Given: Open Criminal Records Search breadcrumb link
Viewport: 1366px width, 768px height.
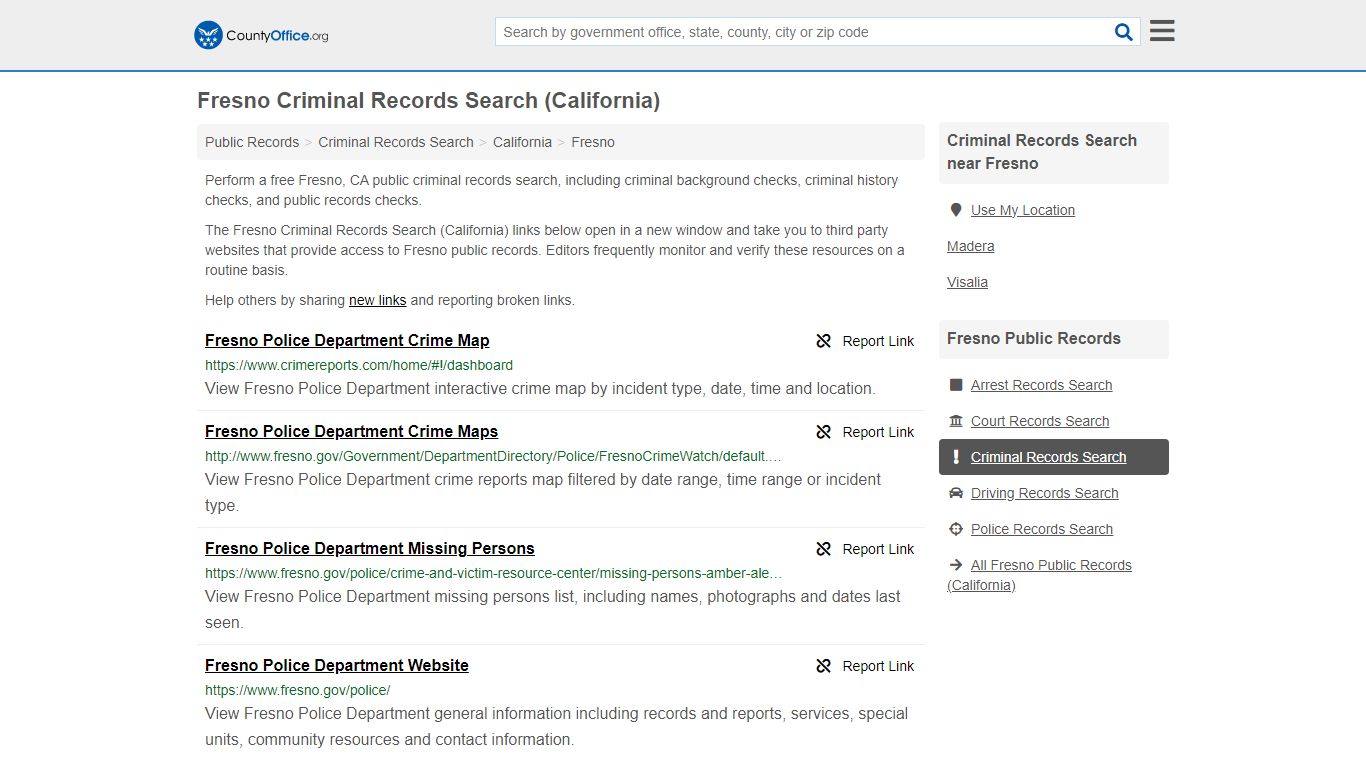Looking at the screenshot, I should click(396, 142).
